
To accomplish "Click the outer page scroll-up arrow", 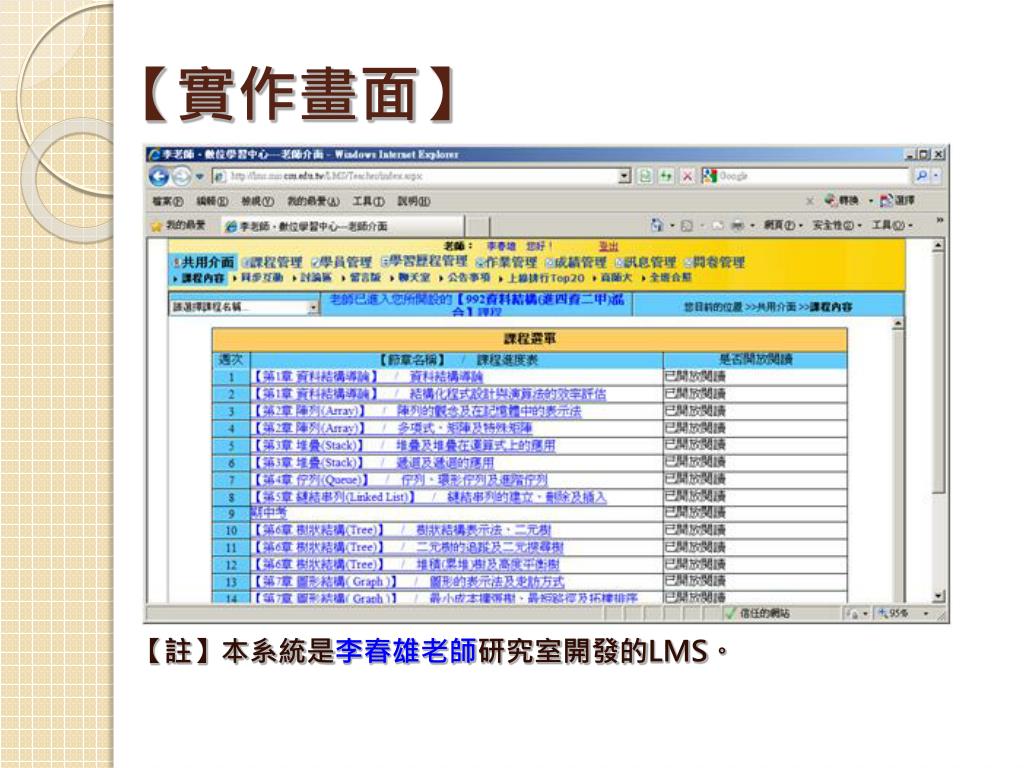I will (x=938, y=246).
